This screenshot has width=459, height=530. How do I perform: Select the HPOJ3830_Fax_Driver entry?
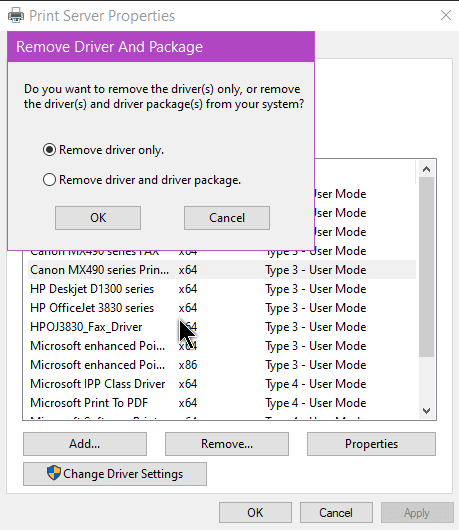click(x=222, y=327)
